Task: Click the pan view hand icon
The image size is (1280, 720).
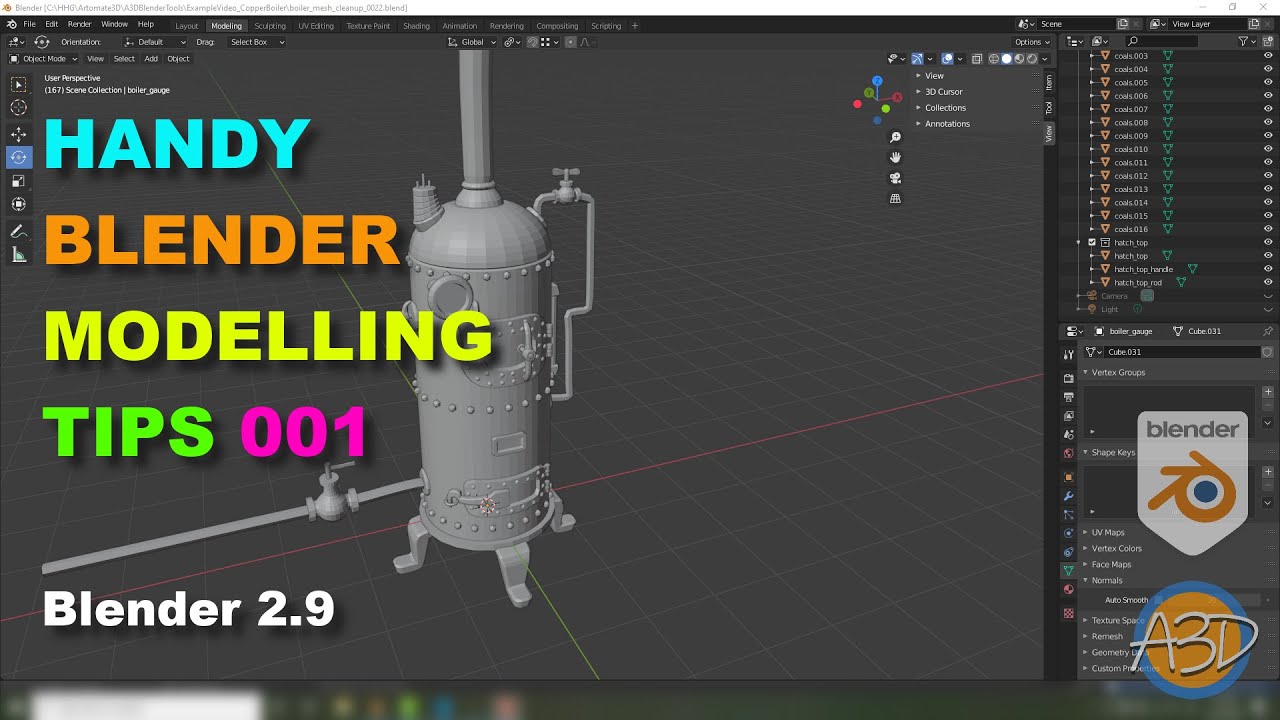Action: pos(895,157)
